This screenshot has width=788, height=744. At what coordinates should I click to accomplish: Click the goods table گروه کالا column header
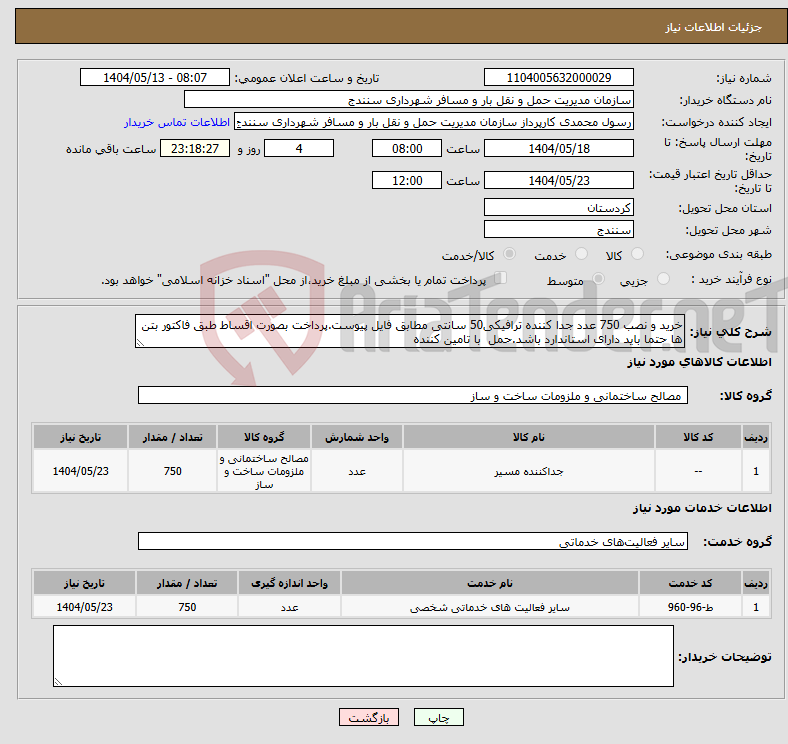tap(264, 437)
